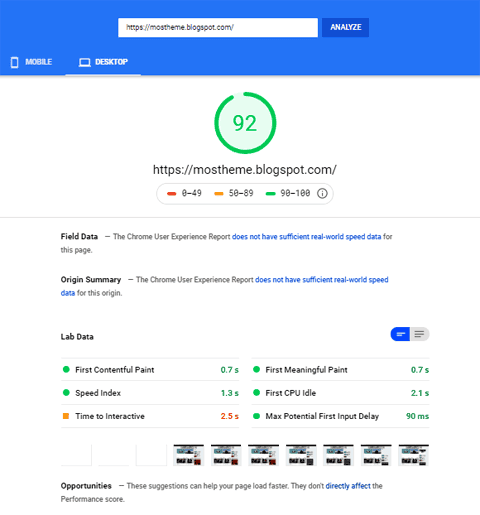
Task: Click the Opportunities heading
Action: coord(86,486)
